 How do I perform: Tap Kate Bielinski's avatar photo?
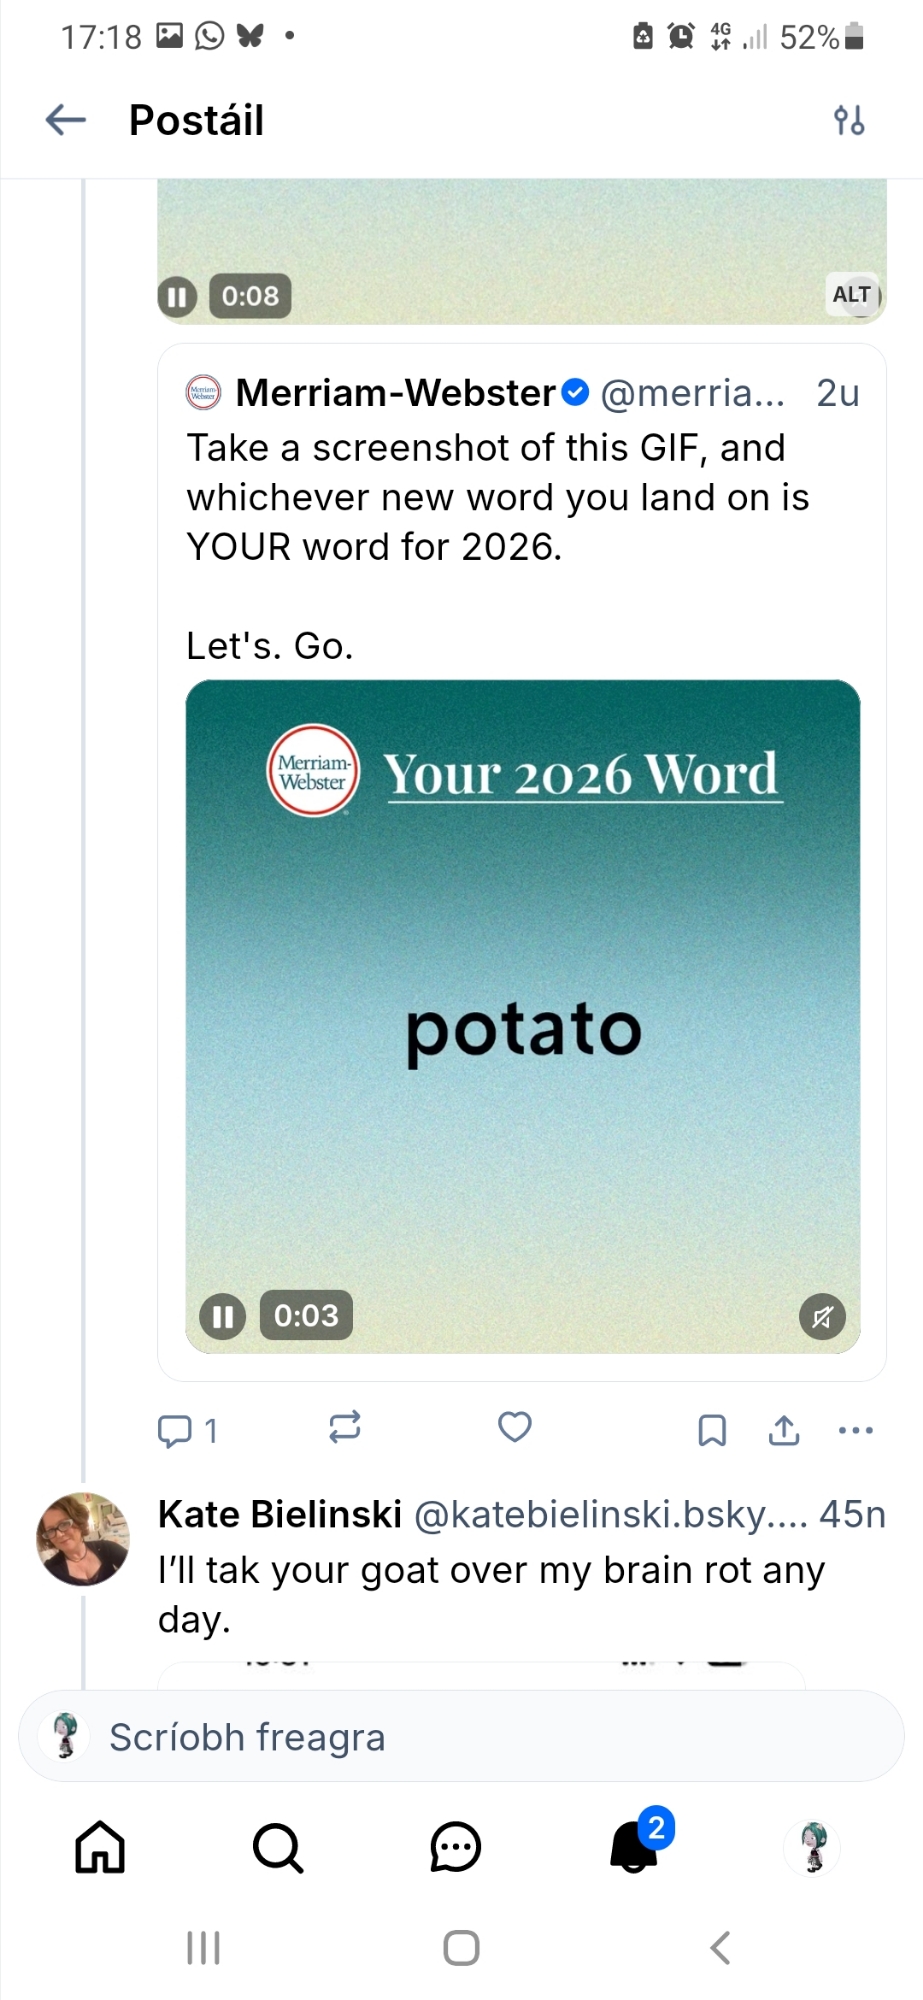[83, 1539]
